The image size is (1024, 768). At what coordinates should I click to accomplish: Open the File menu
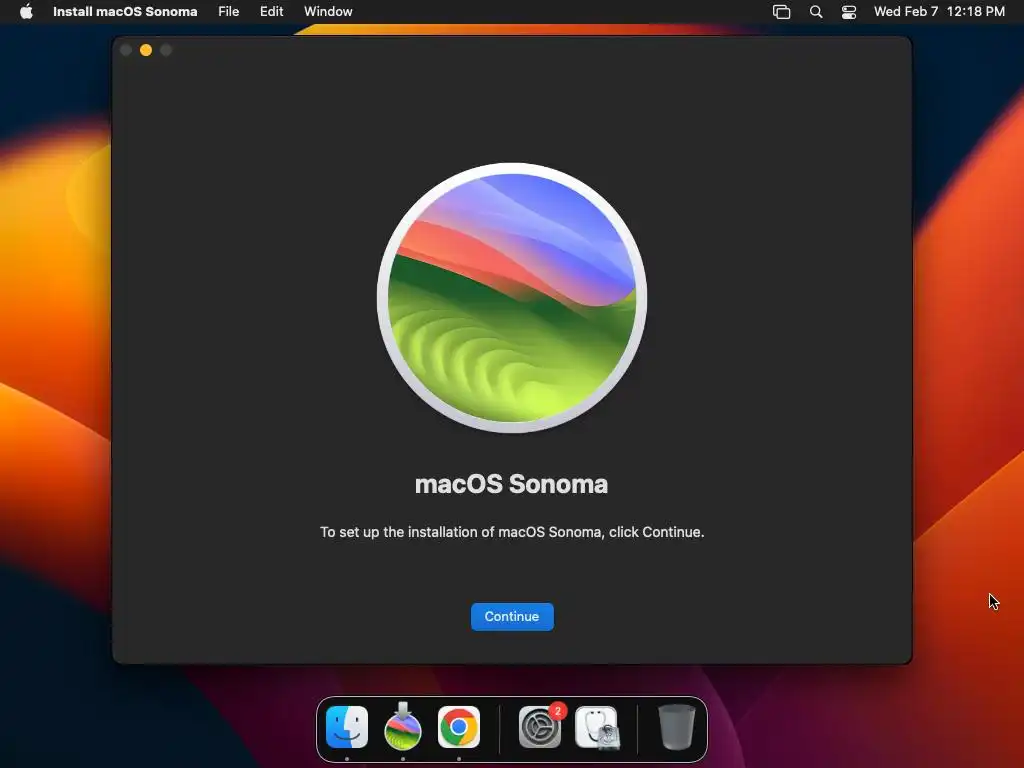coord(229,12)
